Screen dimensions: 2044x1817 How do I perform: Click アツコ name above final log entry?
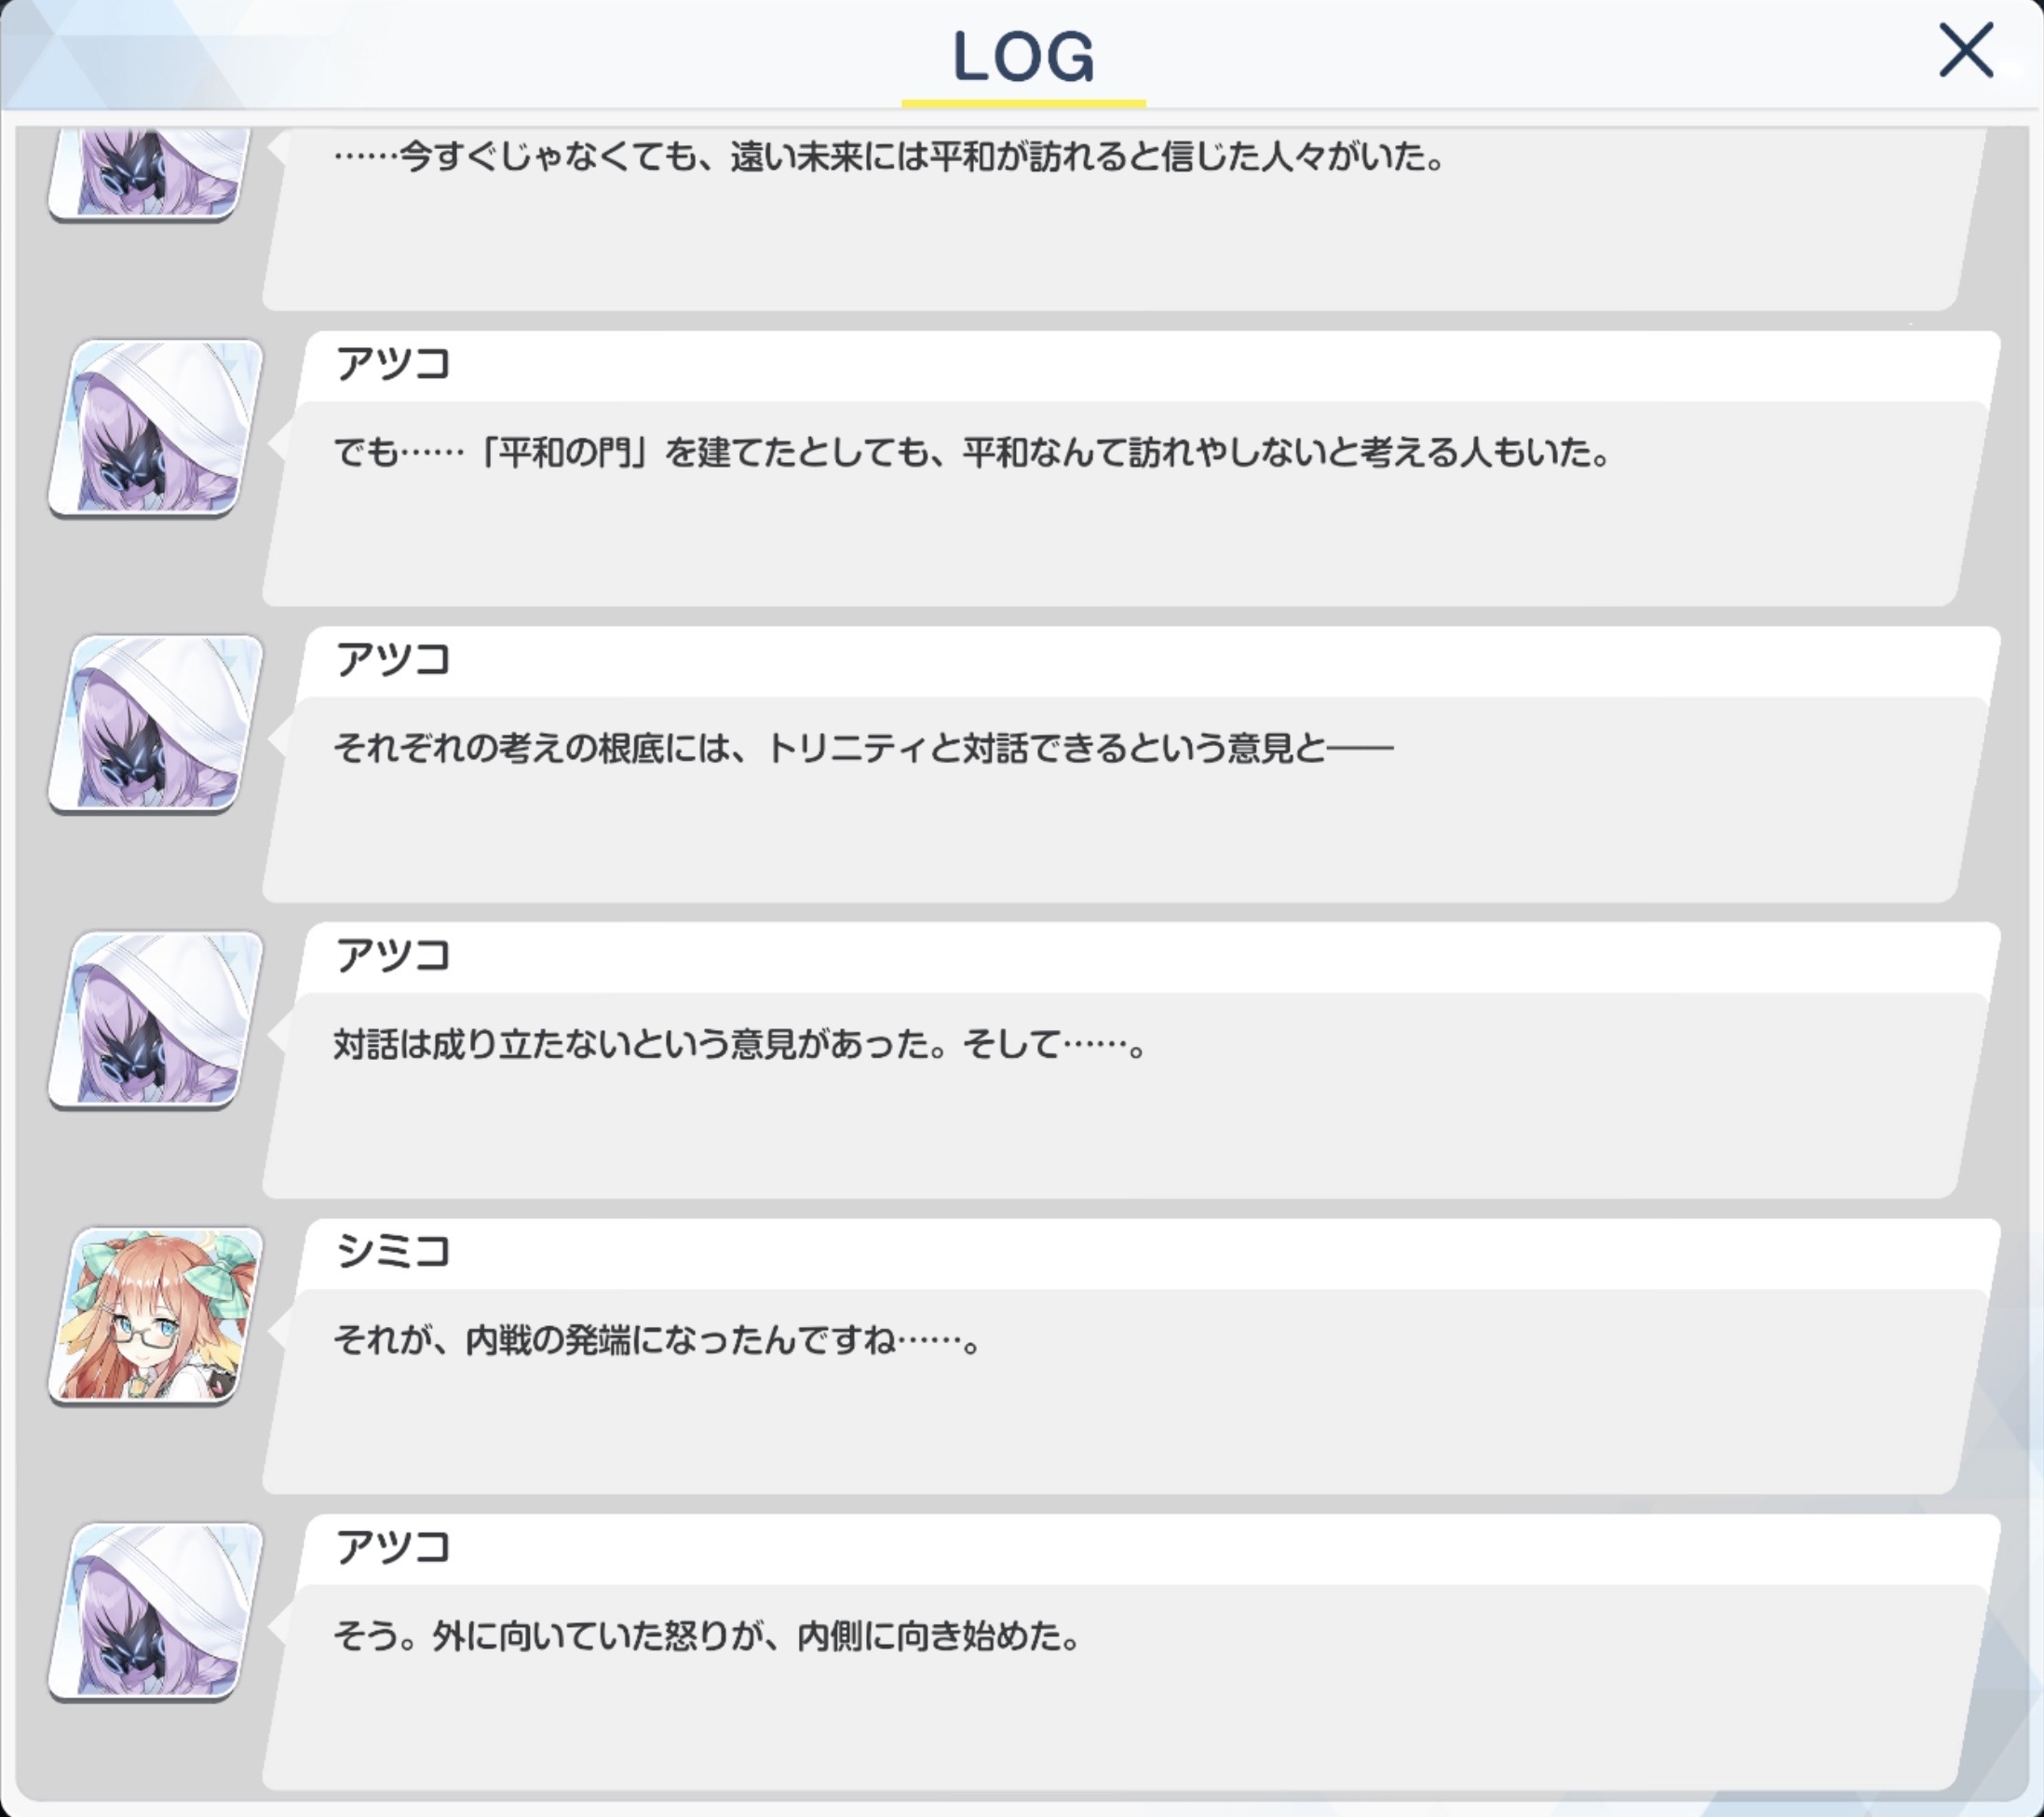pyautogui.click(x=393, y=1547)
